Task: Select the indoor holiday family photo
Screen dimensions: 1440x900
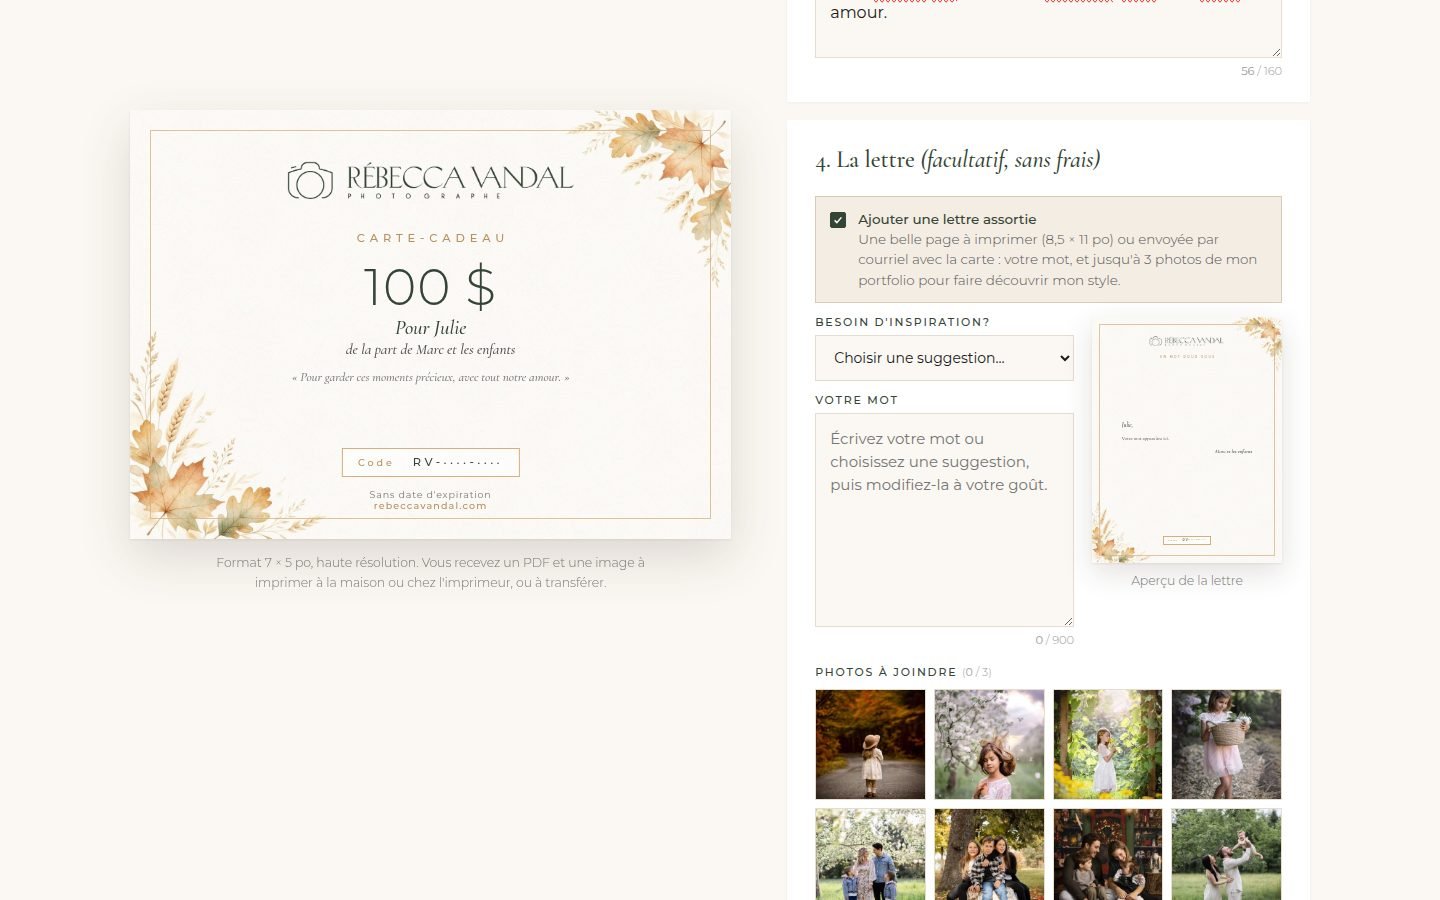Action: click(x=1108, y=854)
